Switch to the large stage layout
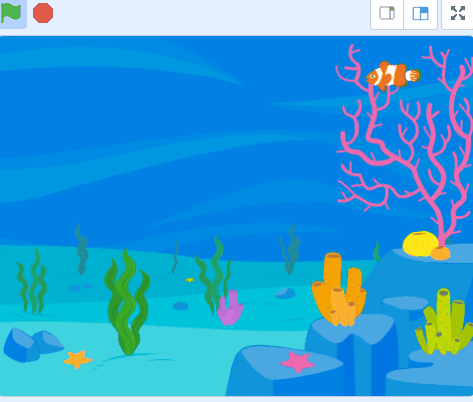Image resolution: width=473 pixels, height=402 pixels. click(x=420, y=14)
